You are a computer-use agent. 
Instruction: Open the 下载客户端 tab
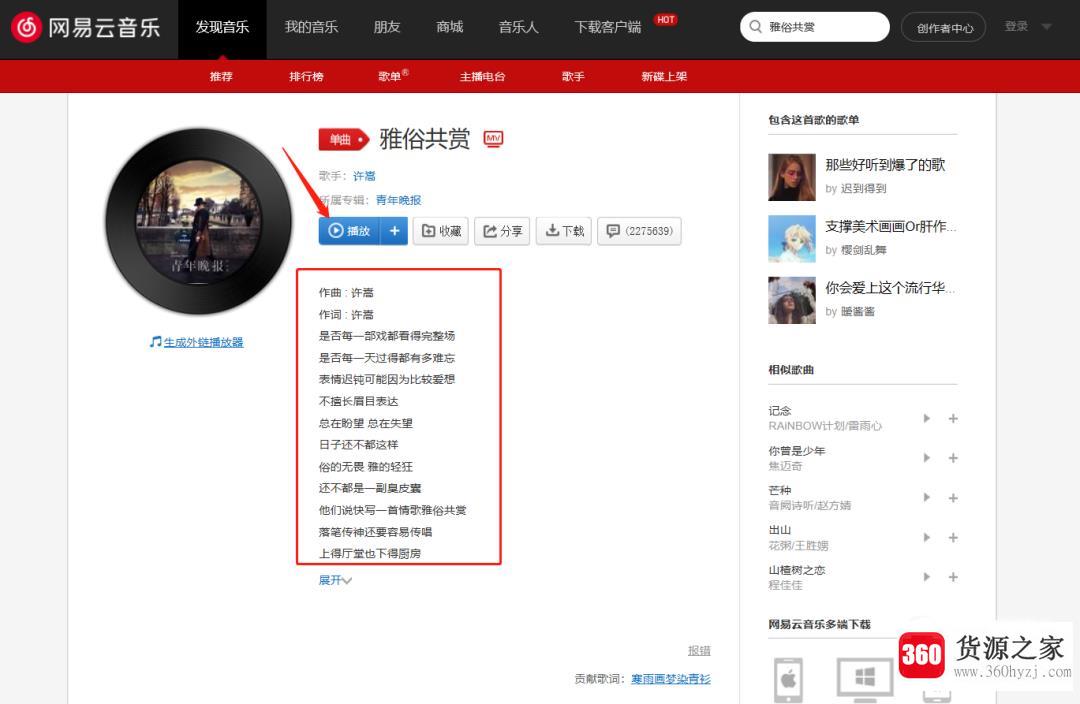608,28
